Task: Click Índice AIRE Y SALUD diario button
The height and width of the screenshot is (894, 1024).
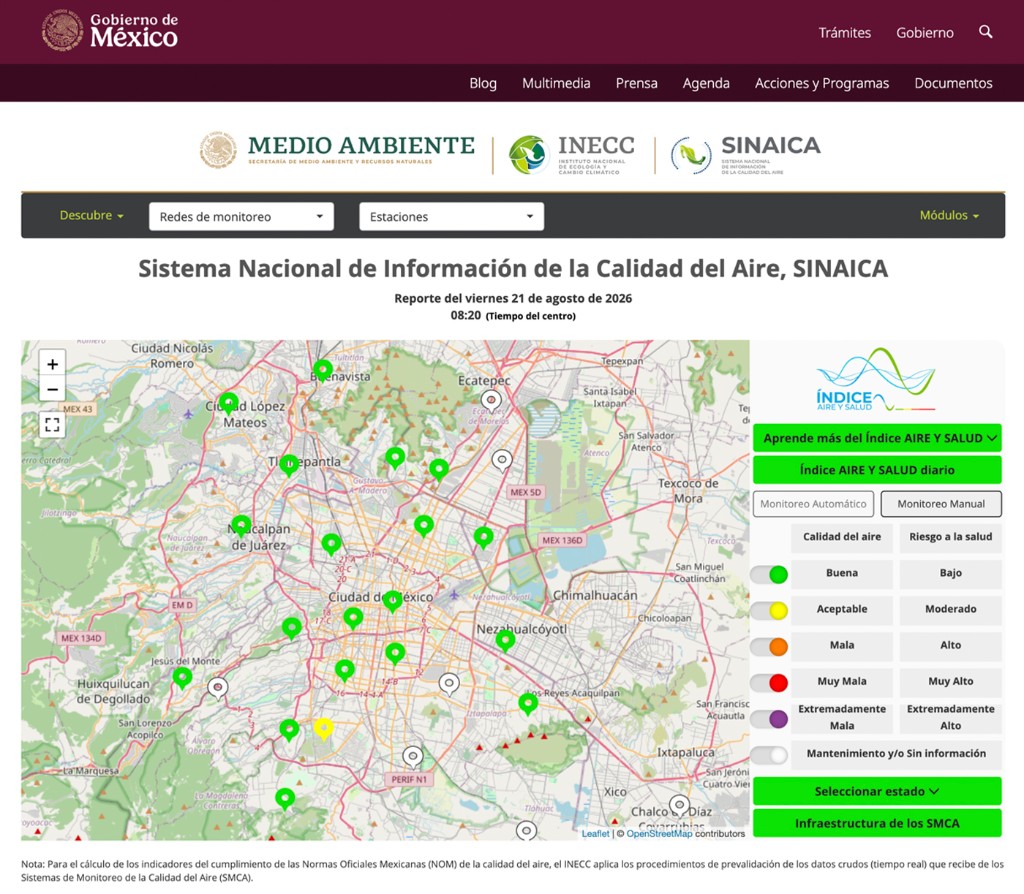Action: [877, 470]
